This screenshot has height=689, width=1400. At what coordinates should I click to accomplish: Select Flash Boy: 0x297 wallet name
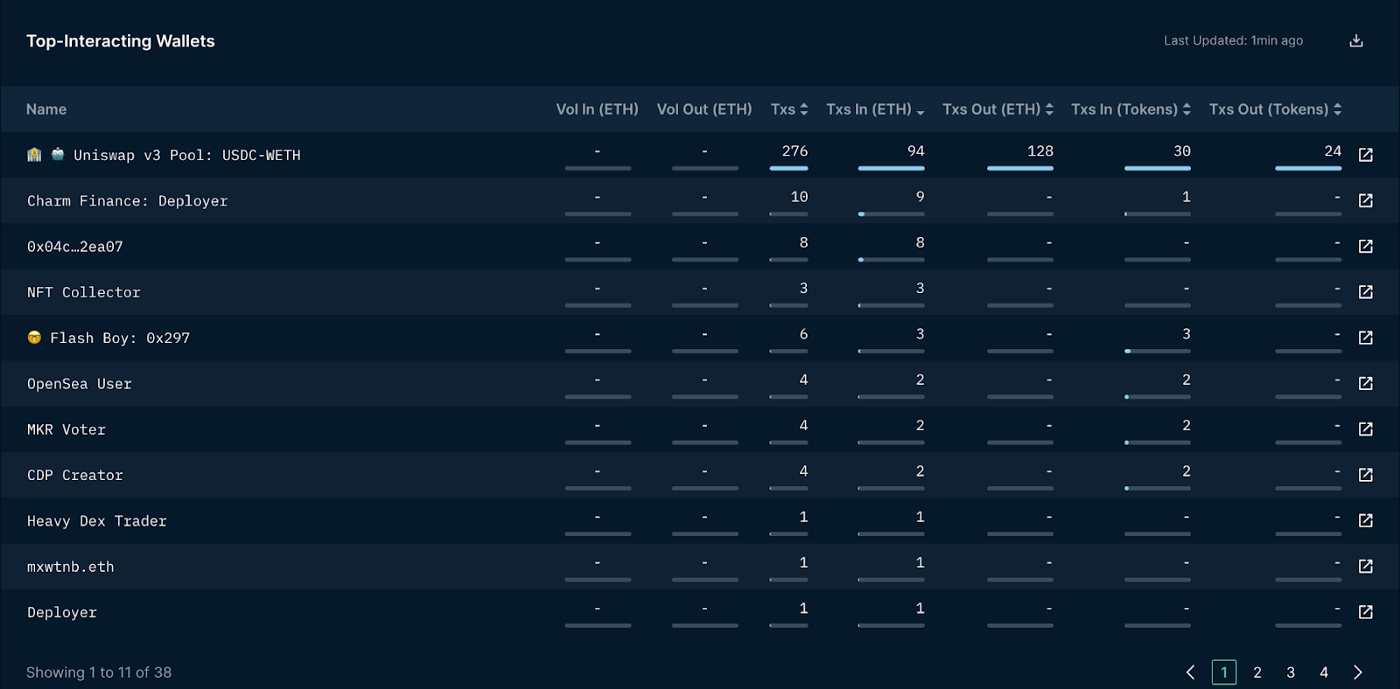(120, 338)
